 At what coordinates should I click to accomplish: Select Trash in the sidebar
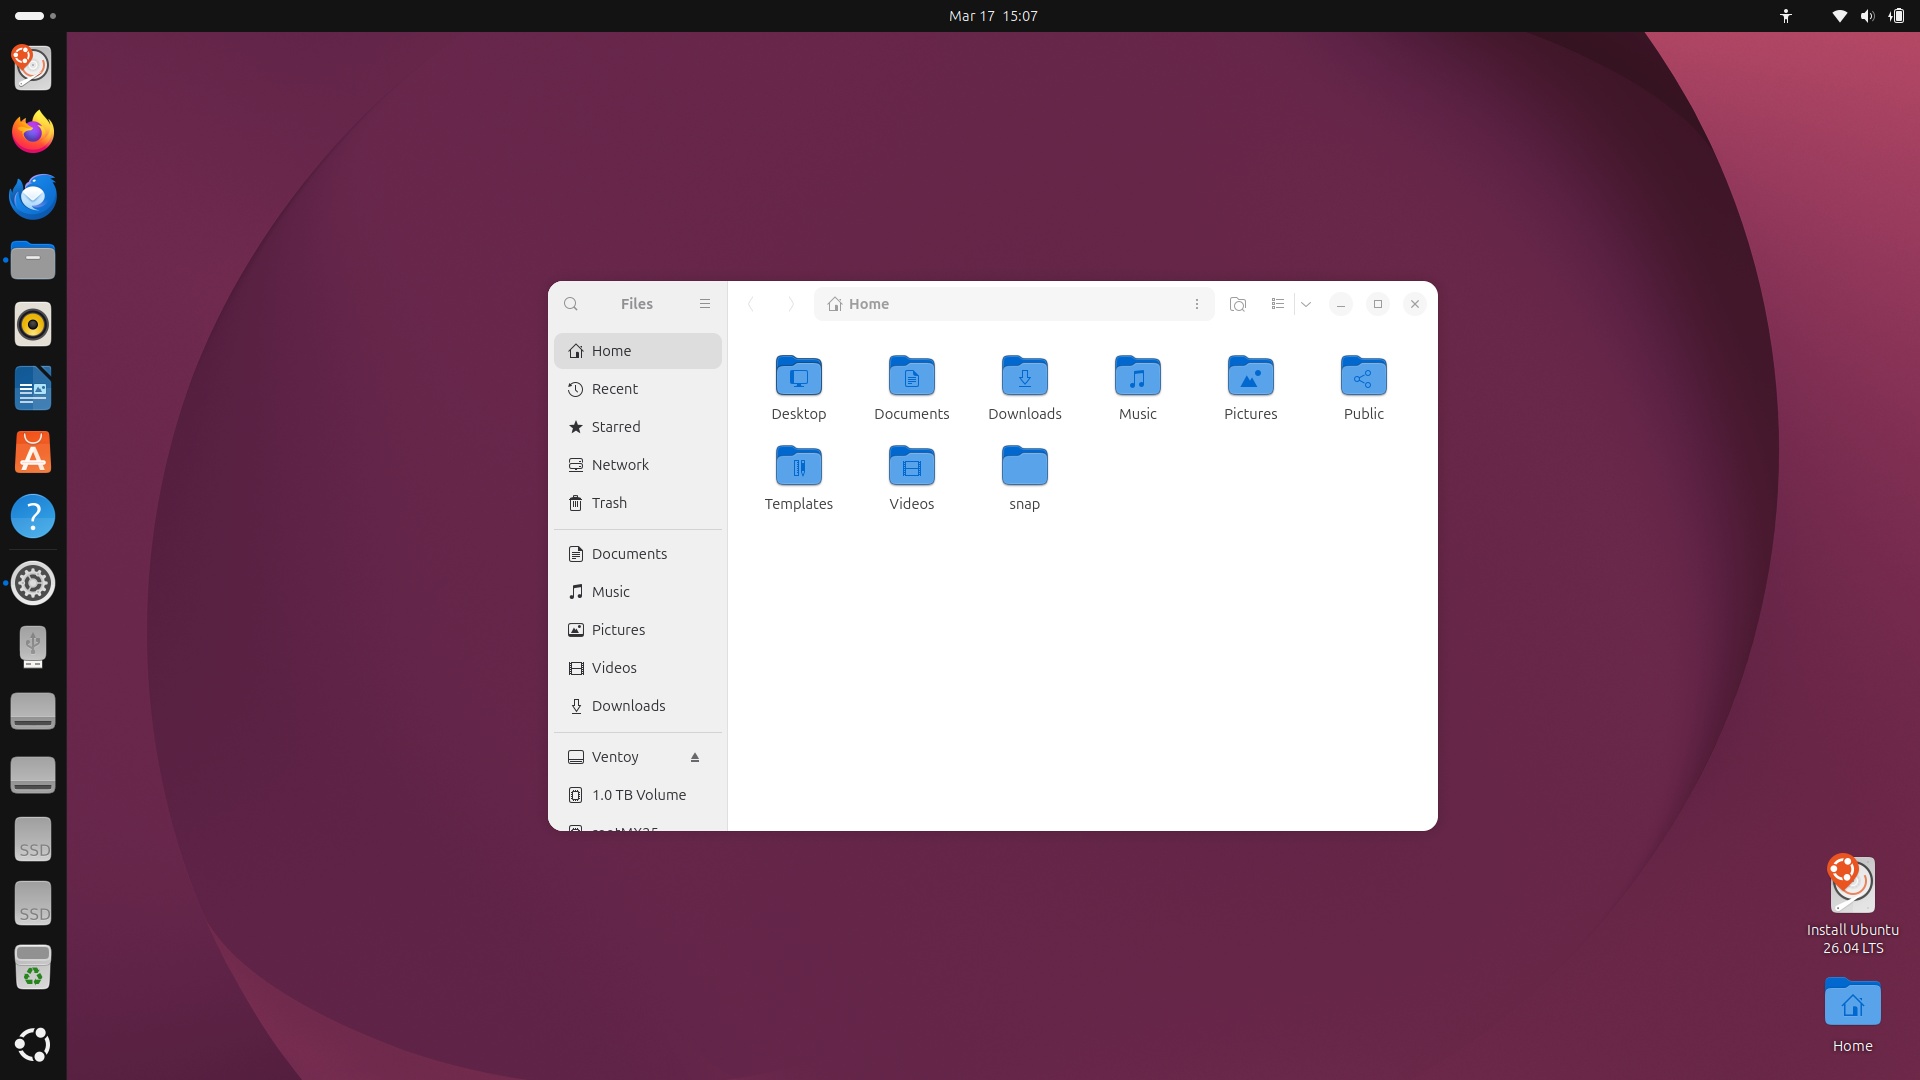click(x=609, y=503)
